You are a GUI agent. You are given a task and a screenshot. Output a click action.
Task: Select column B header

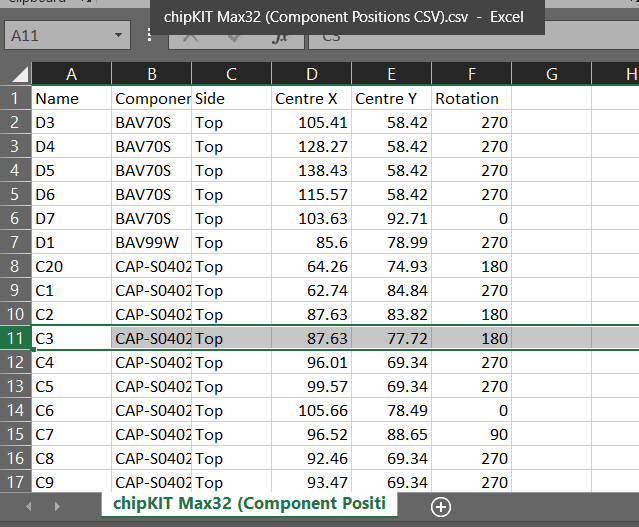pyautogui.click(x=151, y=74)
